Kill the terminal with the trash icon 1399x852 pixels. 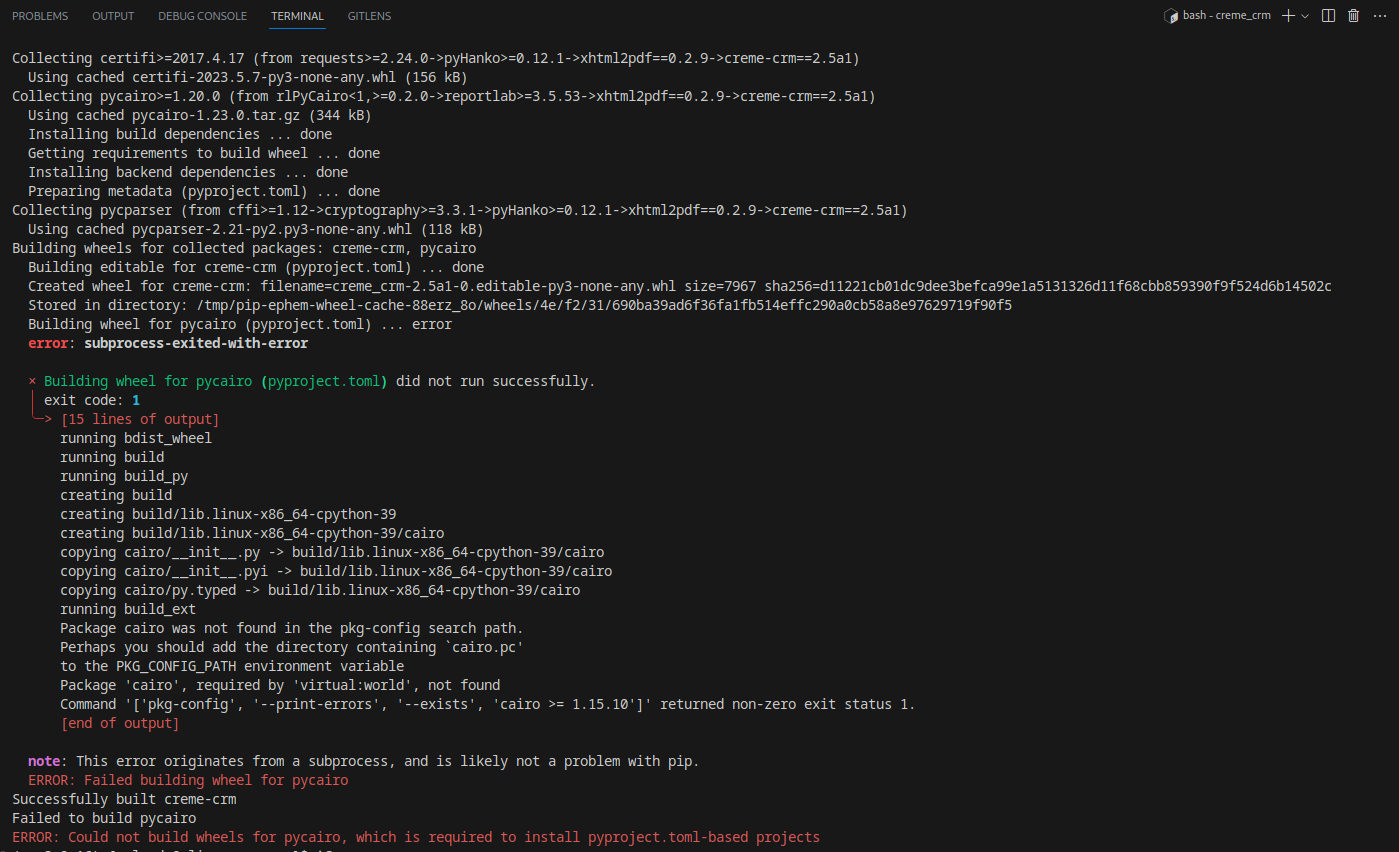[1354, 16]
